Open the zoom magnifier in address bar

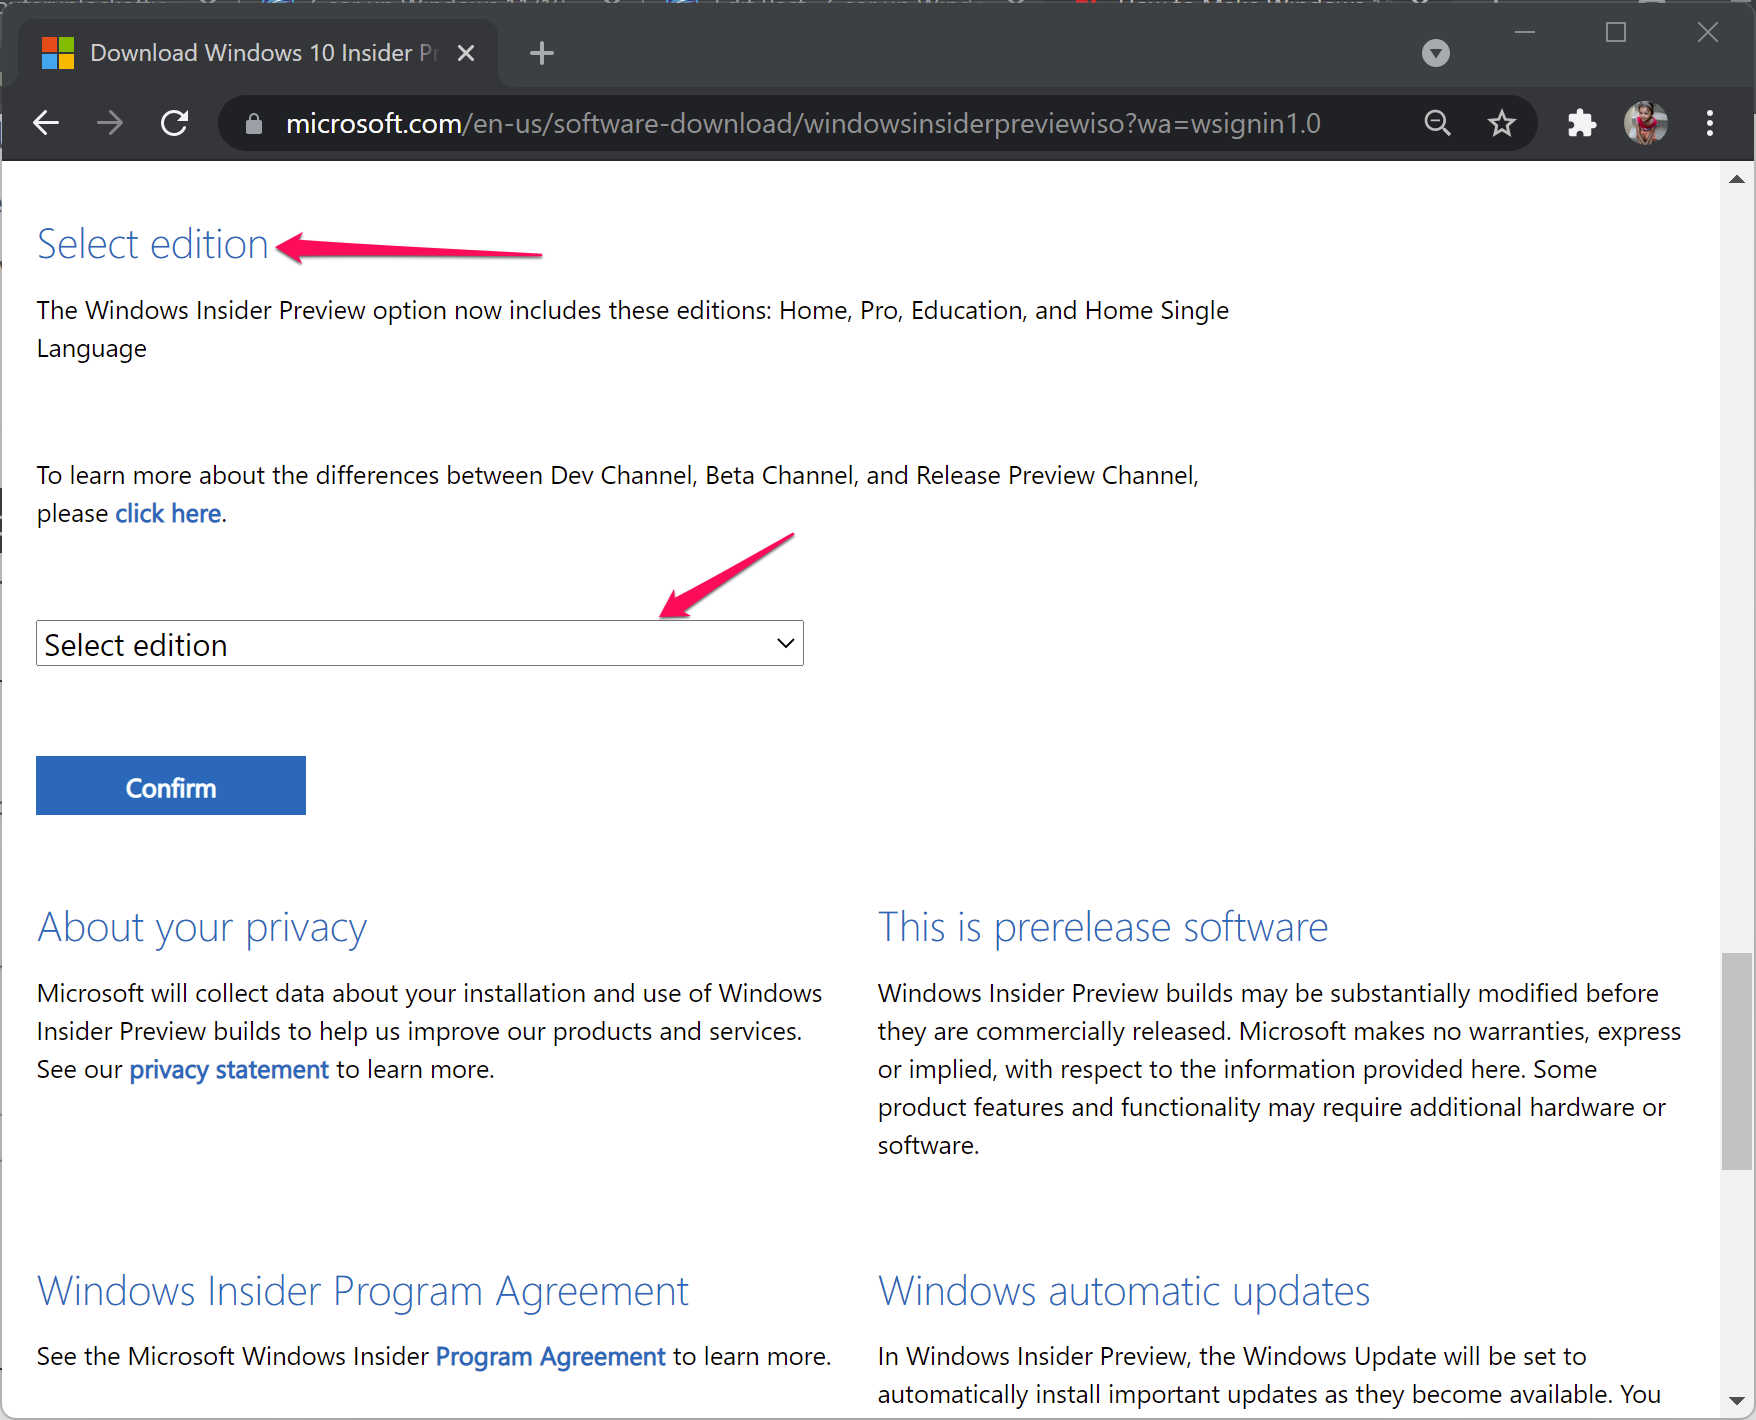(x=1437, y=123)
